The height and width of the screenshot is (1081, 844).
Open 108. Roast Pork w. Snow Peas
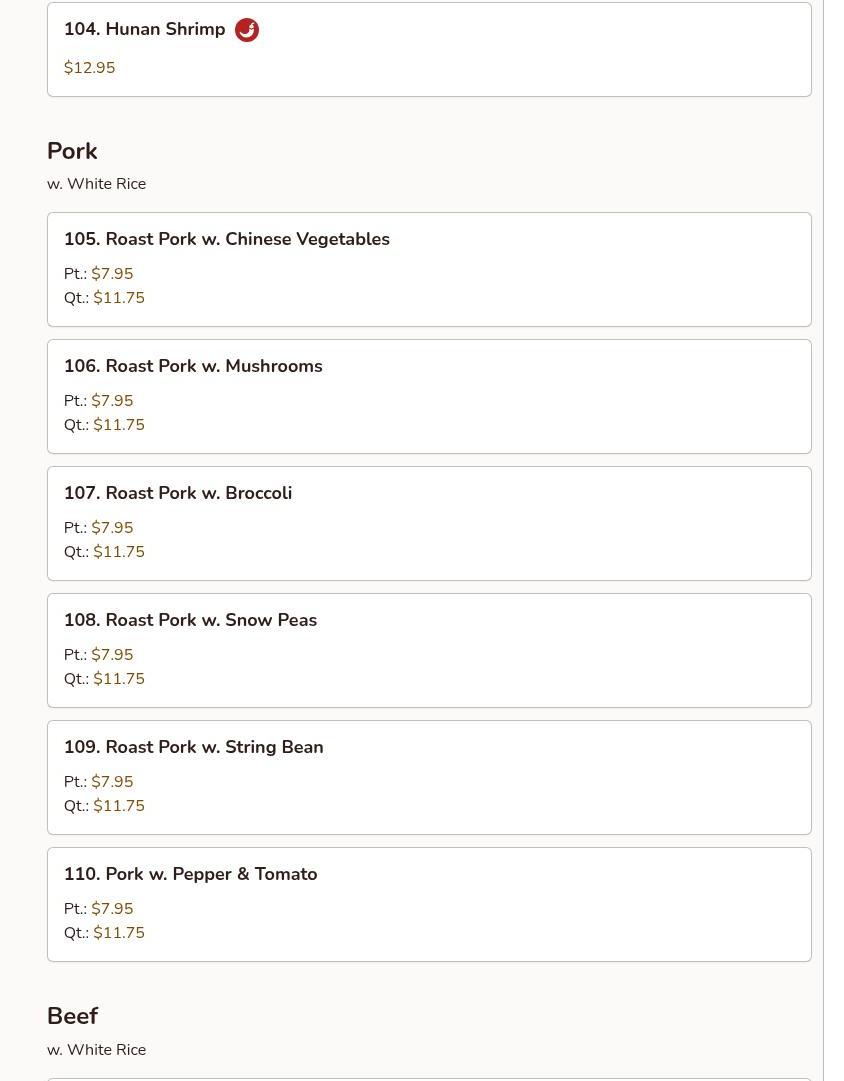pyautogui.click(x=190, y=620)
